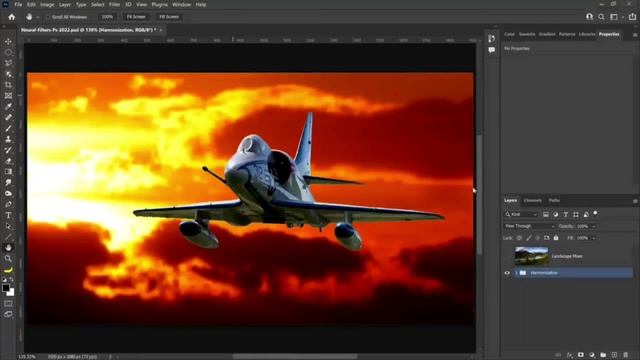Toggle filter for adjustment layers

tap(556, 214)
